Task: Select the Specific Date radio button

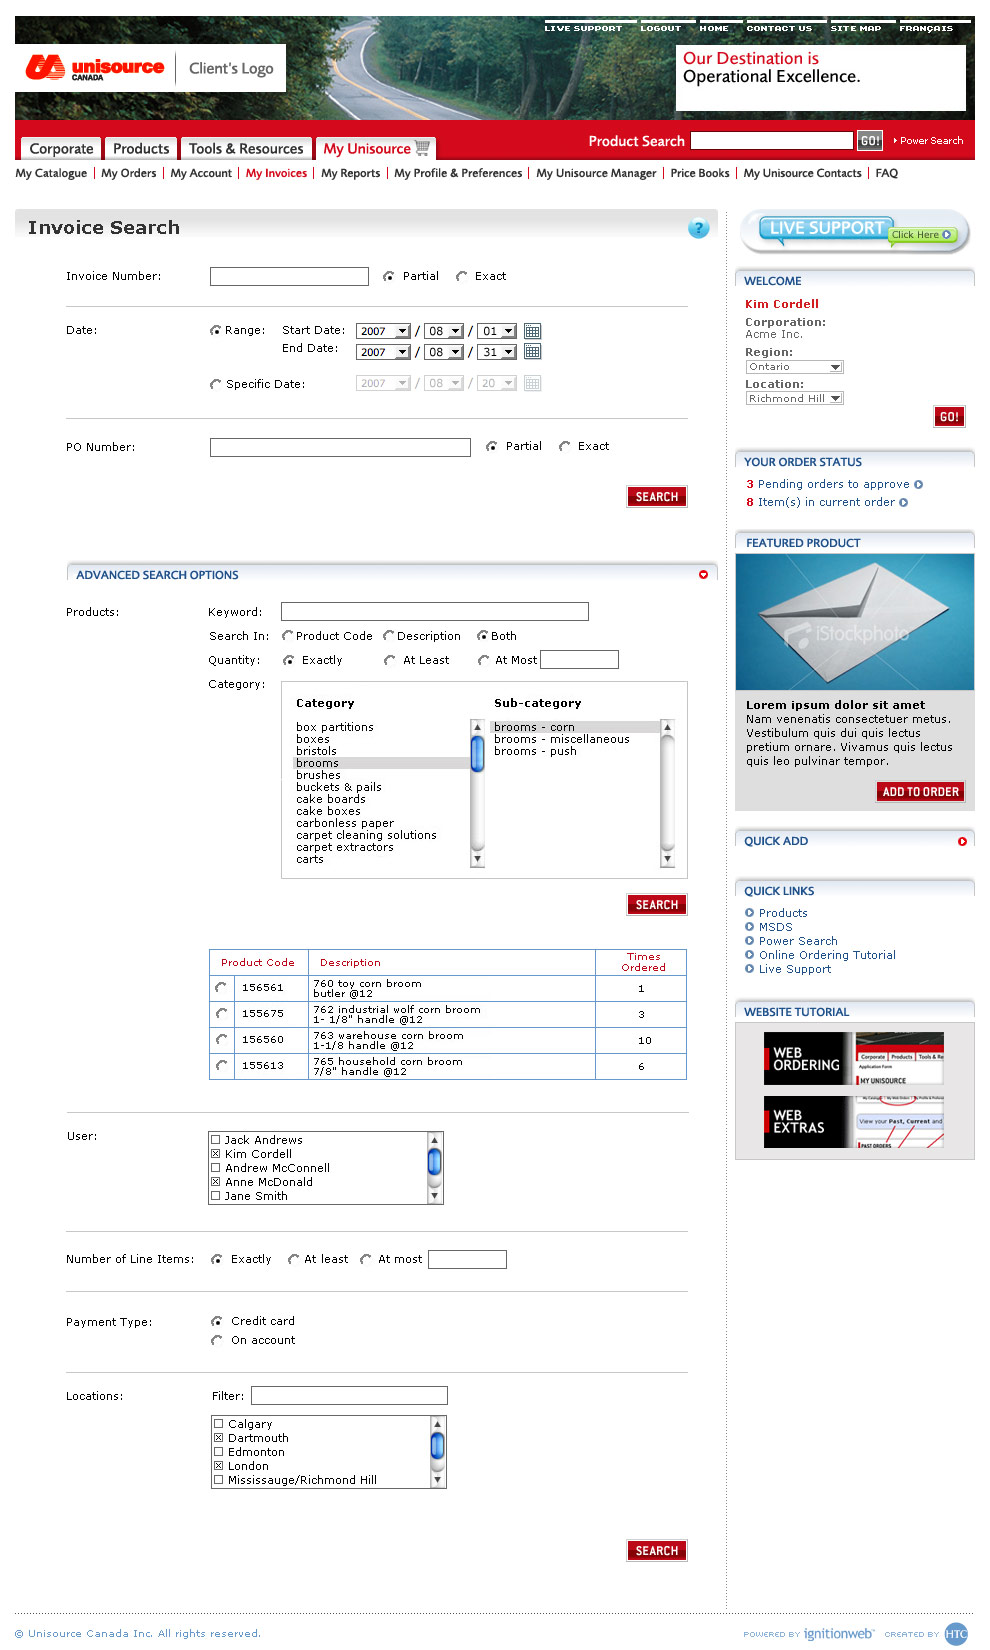Action: pos(215,384)
